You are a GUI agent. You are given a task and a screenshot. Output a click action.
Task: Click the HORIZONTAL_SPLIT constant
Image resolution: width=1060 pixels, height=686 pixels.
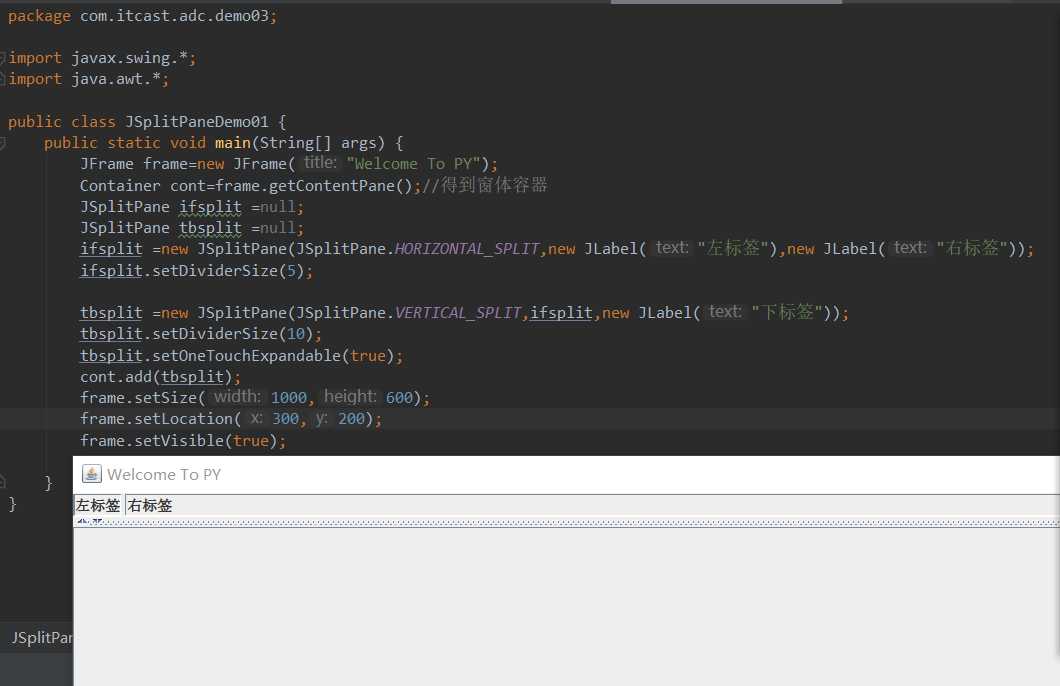(467, 249)
